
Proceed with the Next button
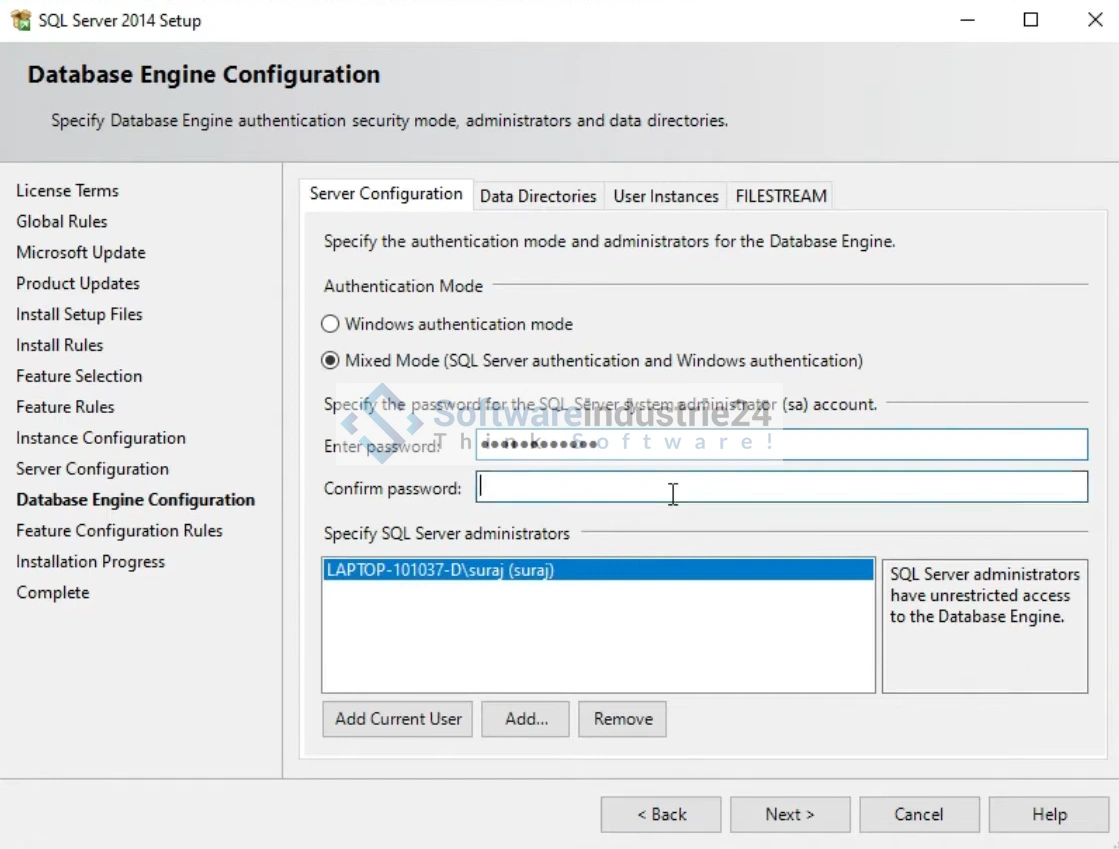tap(790, 814)
